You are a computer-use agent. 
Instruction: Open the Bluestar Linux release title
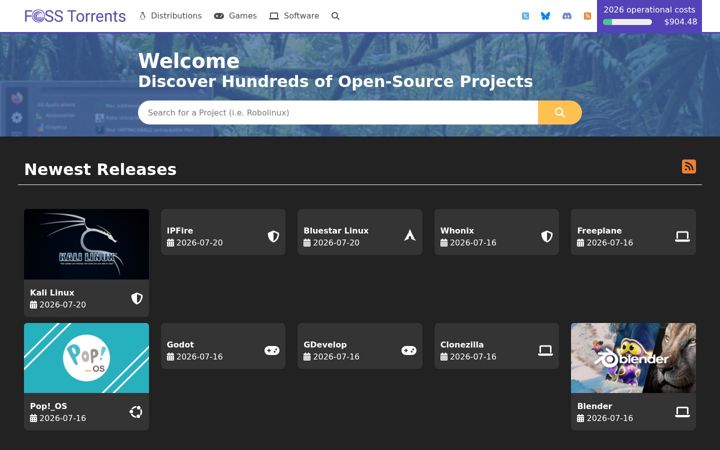point(336,231)
